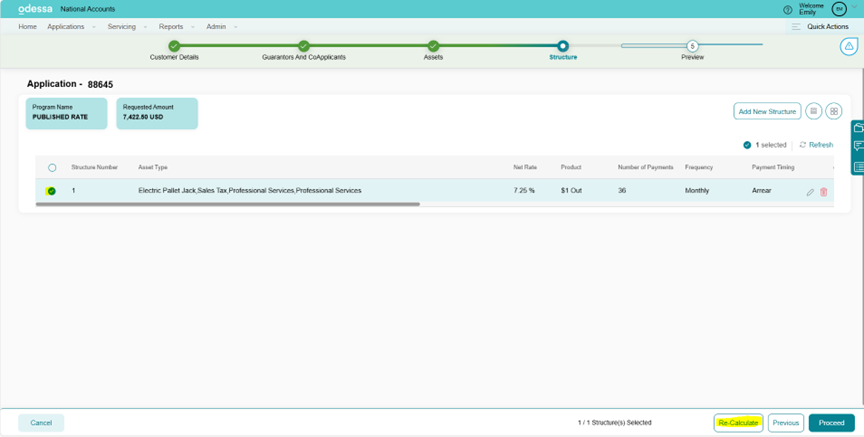This screenshot has width=864, height=437.
Task: Expand the Applications menu dropdown
Action: point(70,27)
